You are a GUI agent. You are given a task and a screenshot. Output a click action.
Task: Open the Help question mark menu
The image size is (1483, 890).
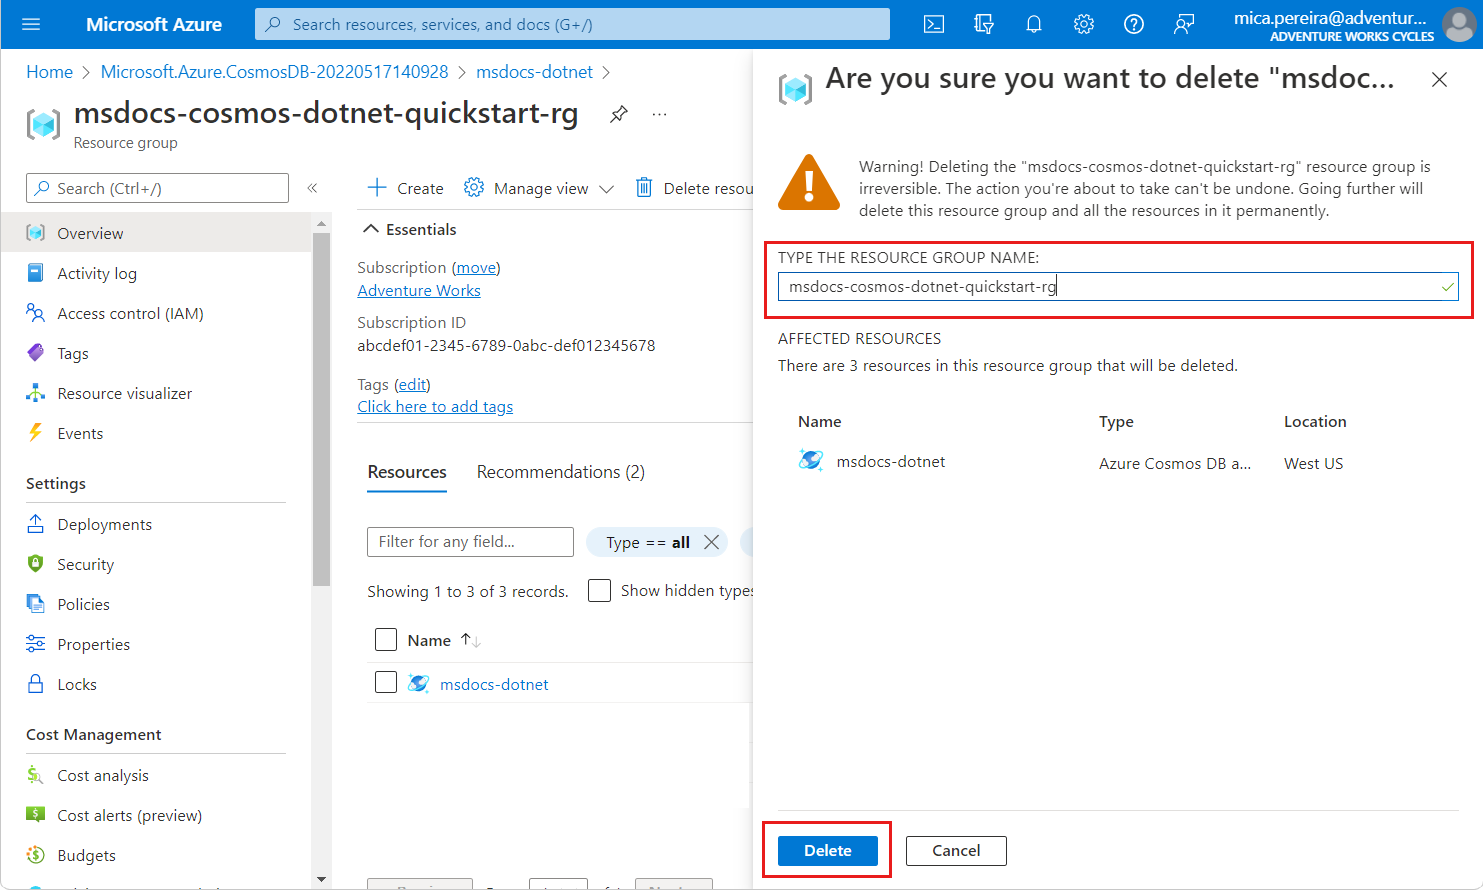click(1134, 24)
